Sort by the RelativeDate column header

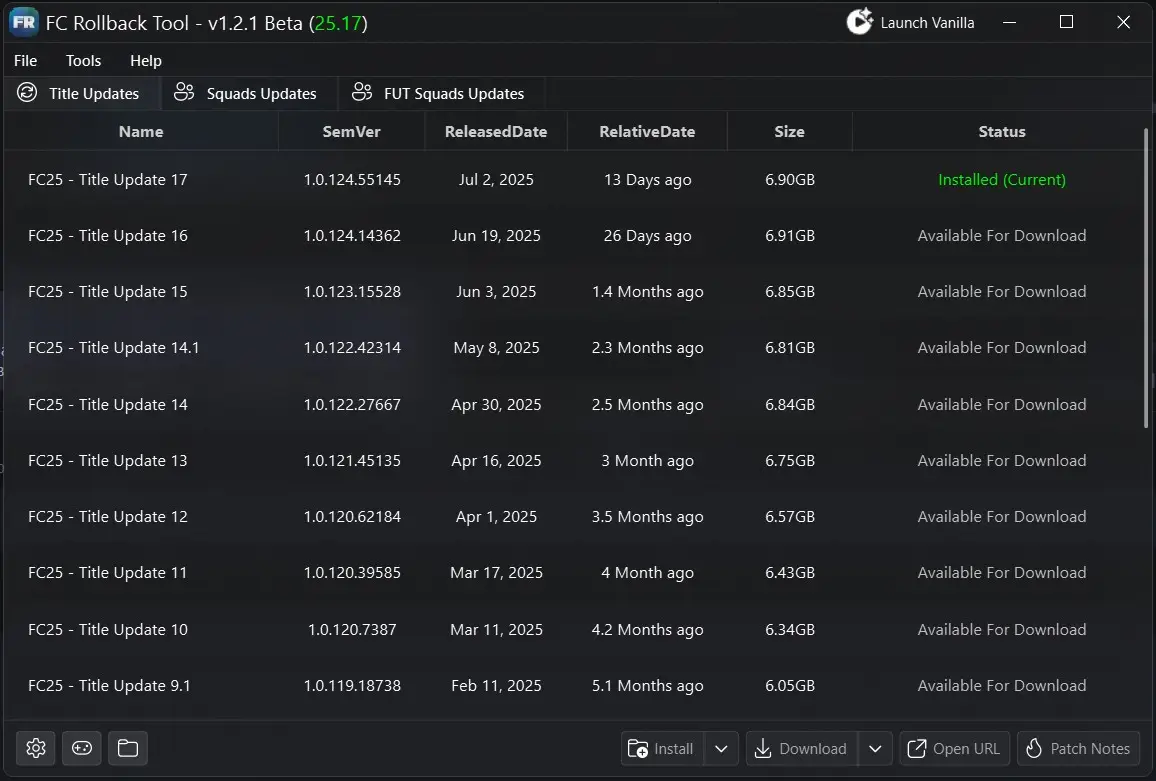pyautogui.click(x=647, y=131)
